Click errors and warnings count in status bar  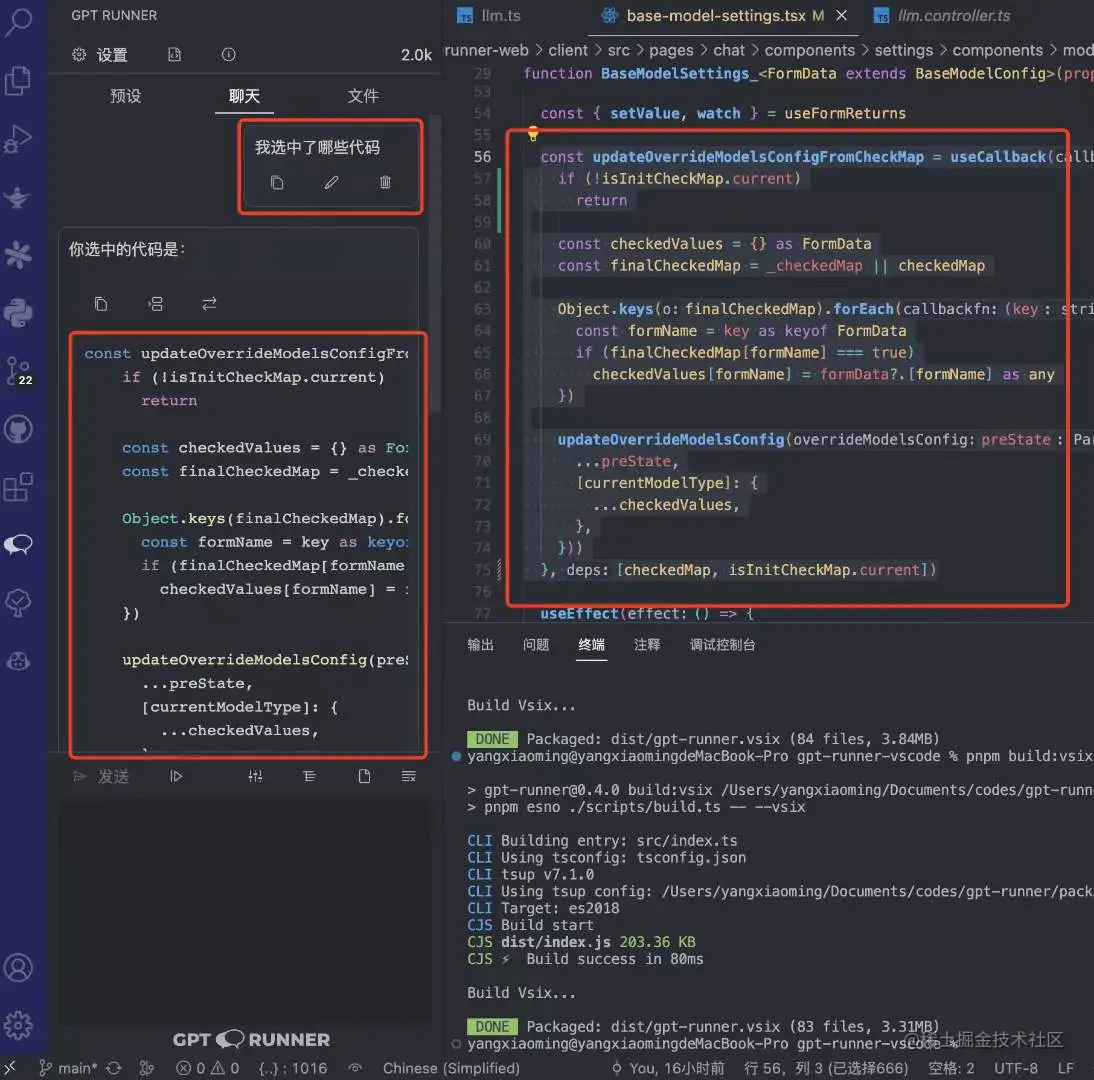click(x=207, y=1068)
